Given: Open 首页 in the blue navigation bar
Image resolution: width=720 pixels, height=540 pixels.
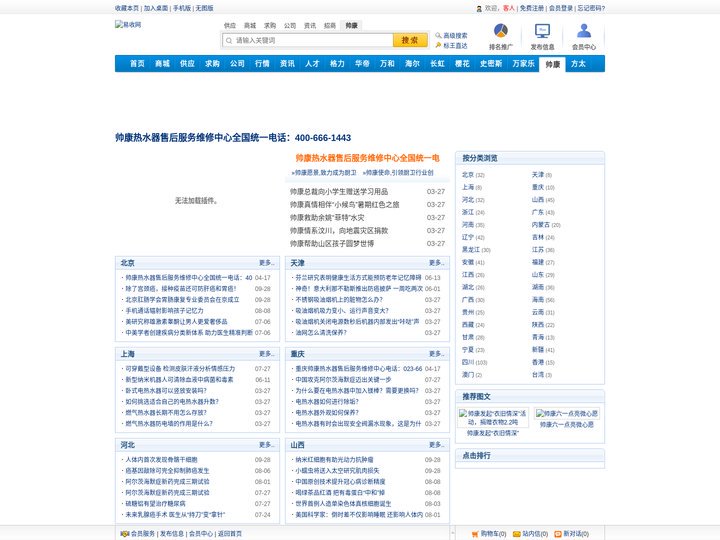Looking at the screenshot, I should (x=137, y=64).
